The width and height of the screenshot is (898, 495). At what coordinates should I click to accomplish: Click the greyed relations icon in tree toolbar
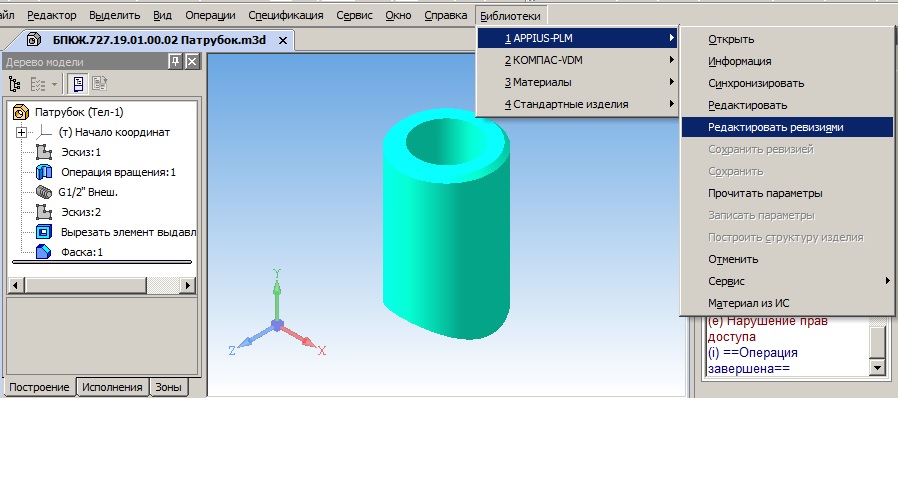point(100,84)
